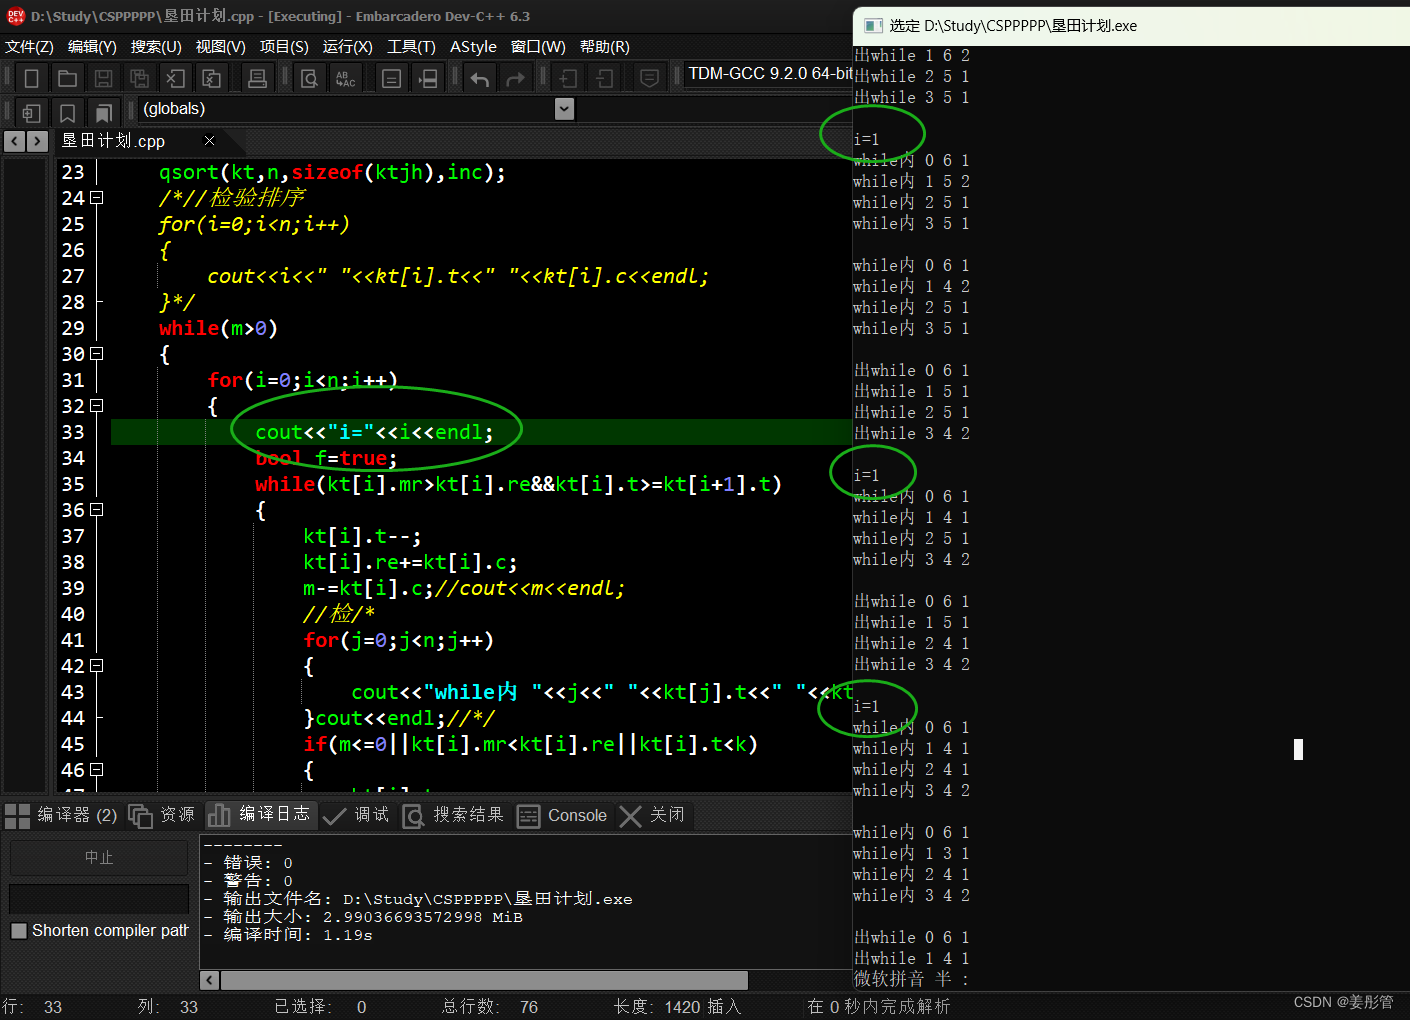Click the Save All toolbar icon

(x=139, y=78)
